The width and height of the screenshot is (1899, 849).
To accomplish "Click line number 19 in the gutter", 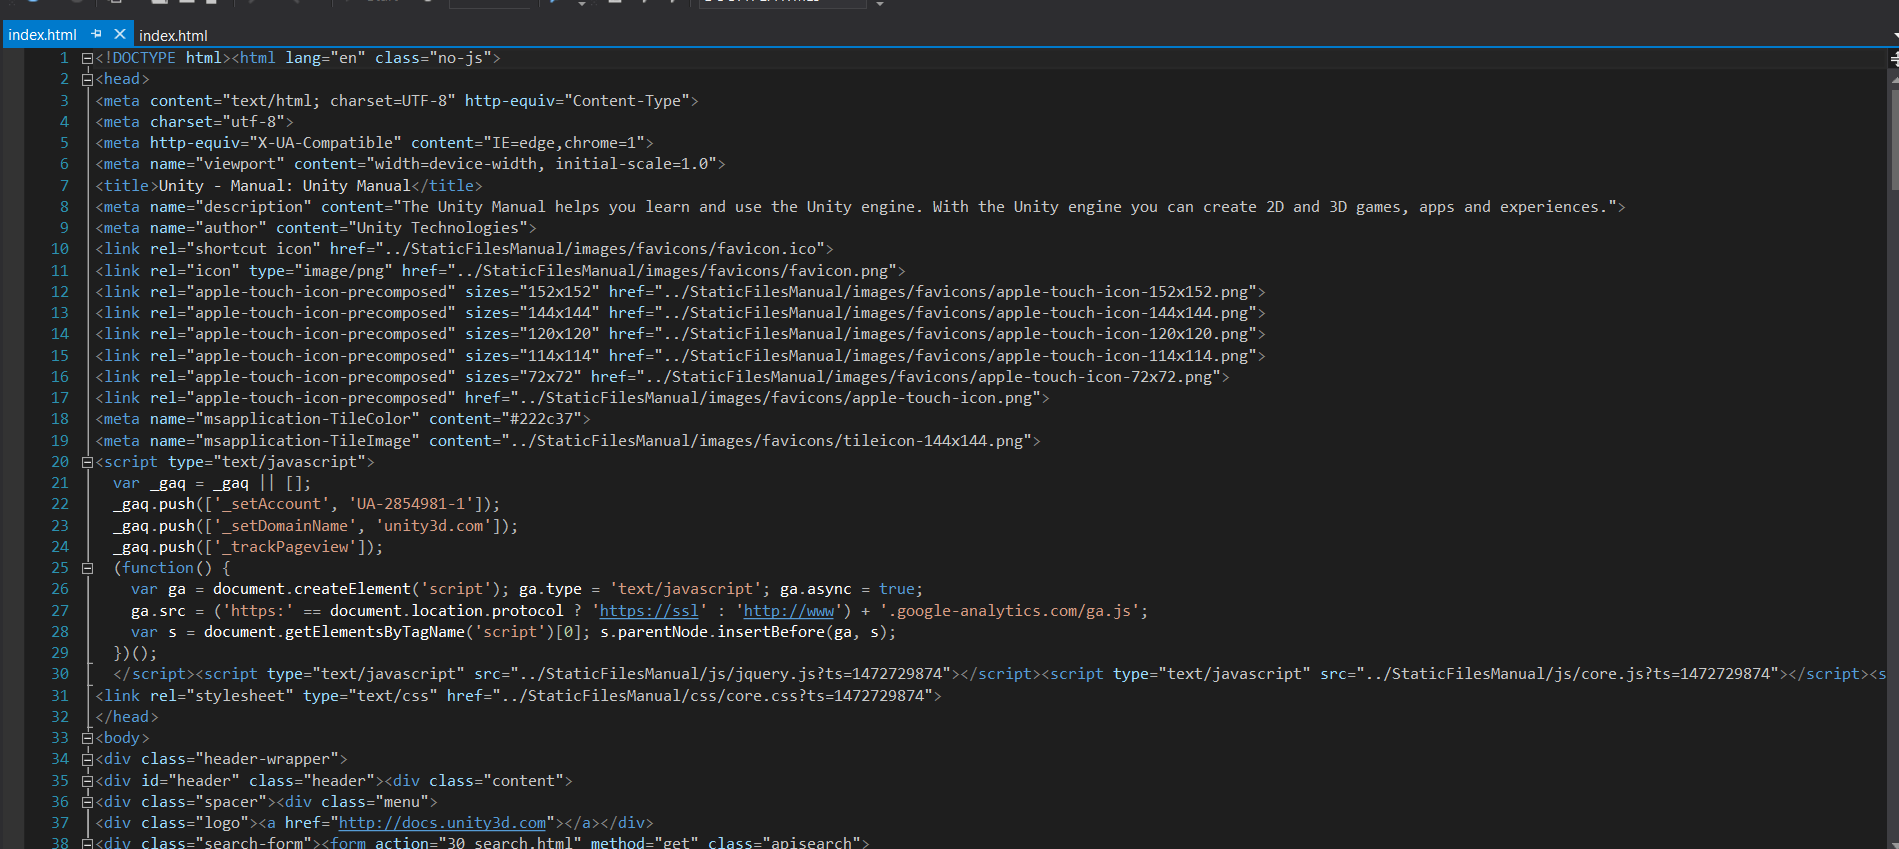I will [x=60, y=441].
